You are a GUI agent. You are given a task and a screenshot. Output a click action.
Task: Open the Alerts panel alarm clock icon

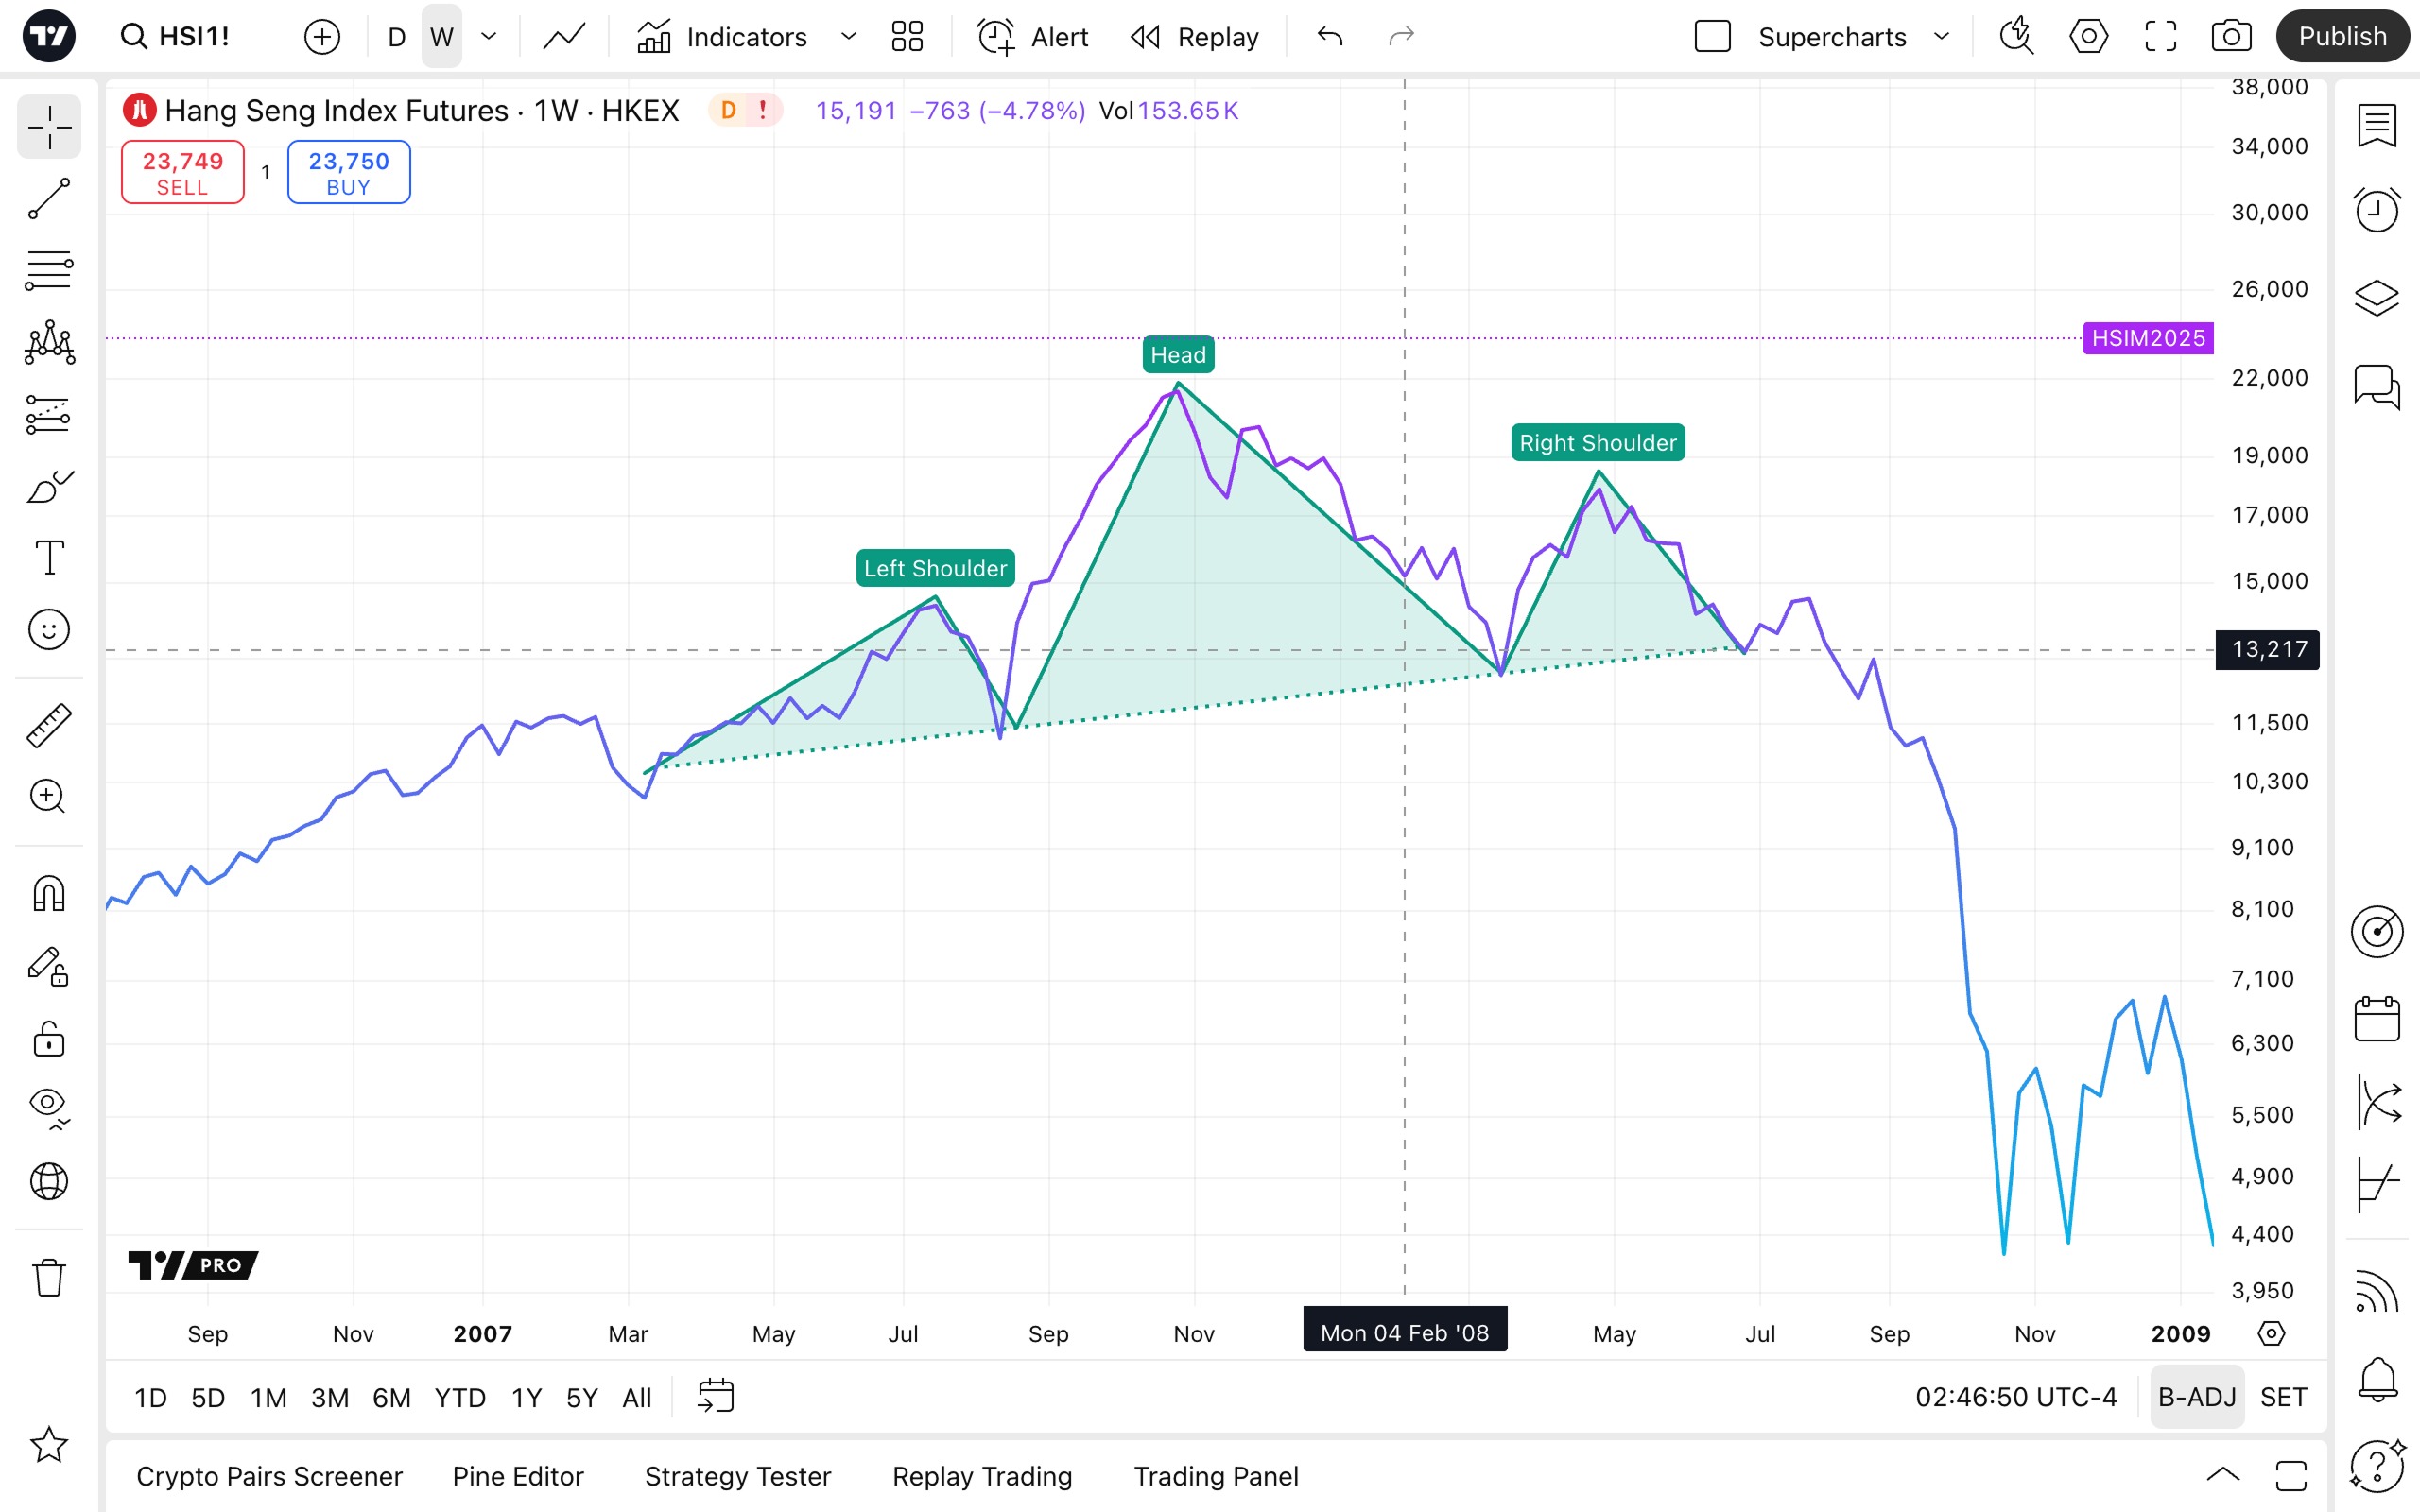[2376, 210]
